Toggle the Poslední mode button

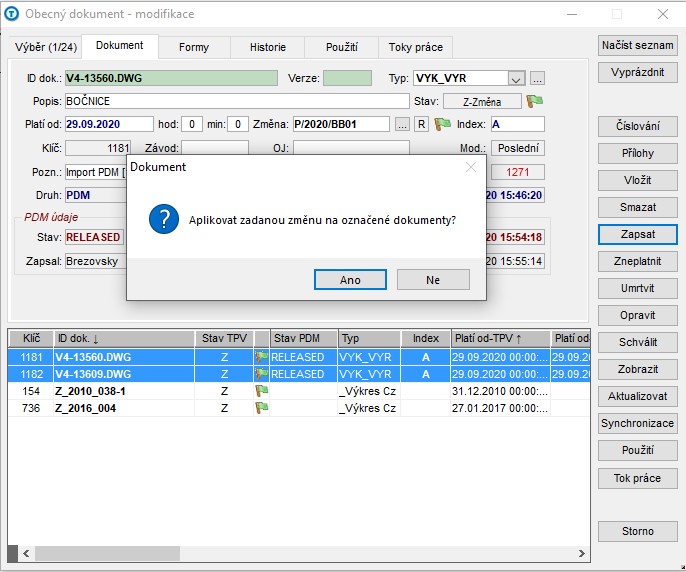click(518, 148)
